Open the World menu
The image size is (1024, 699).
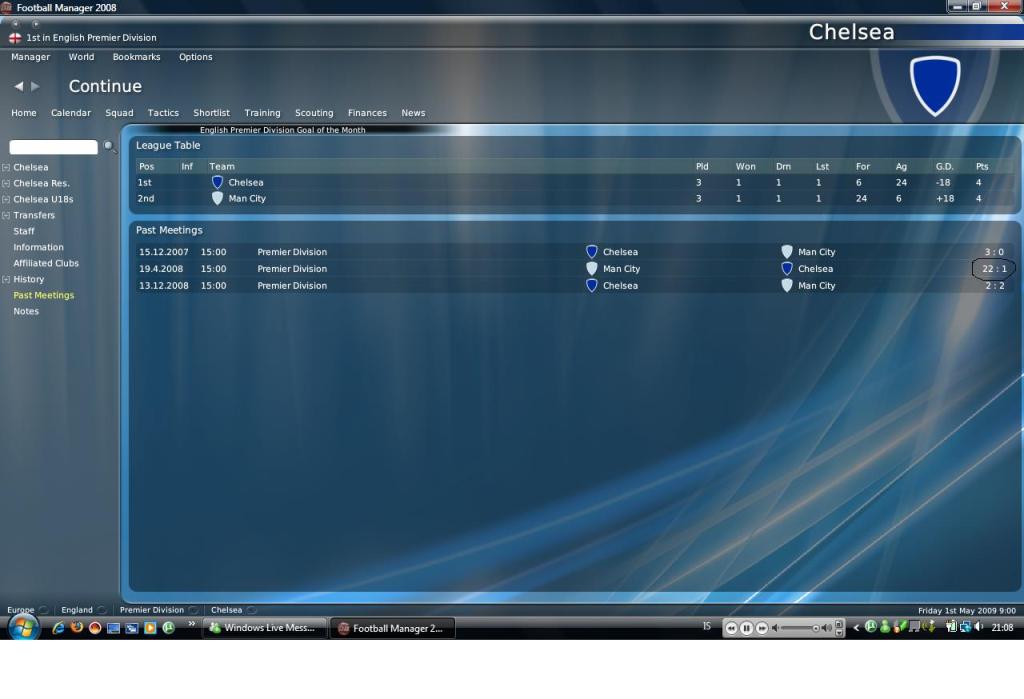pyautogui.click(x=82, y=57)
